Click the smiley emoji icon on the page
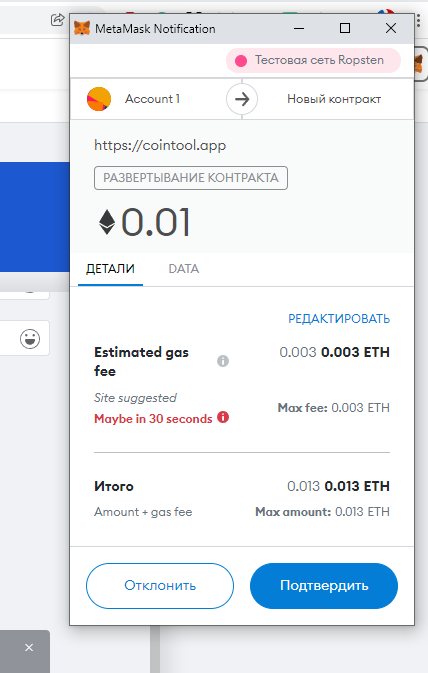Image resolution: width=428 pixels, height=673 pixels. [30, 339]
